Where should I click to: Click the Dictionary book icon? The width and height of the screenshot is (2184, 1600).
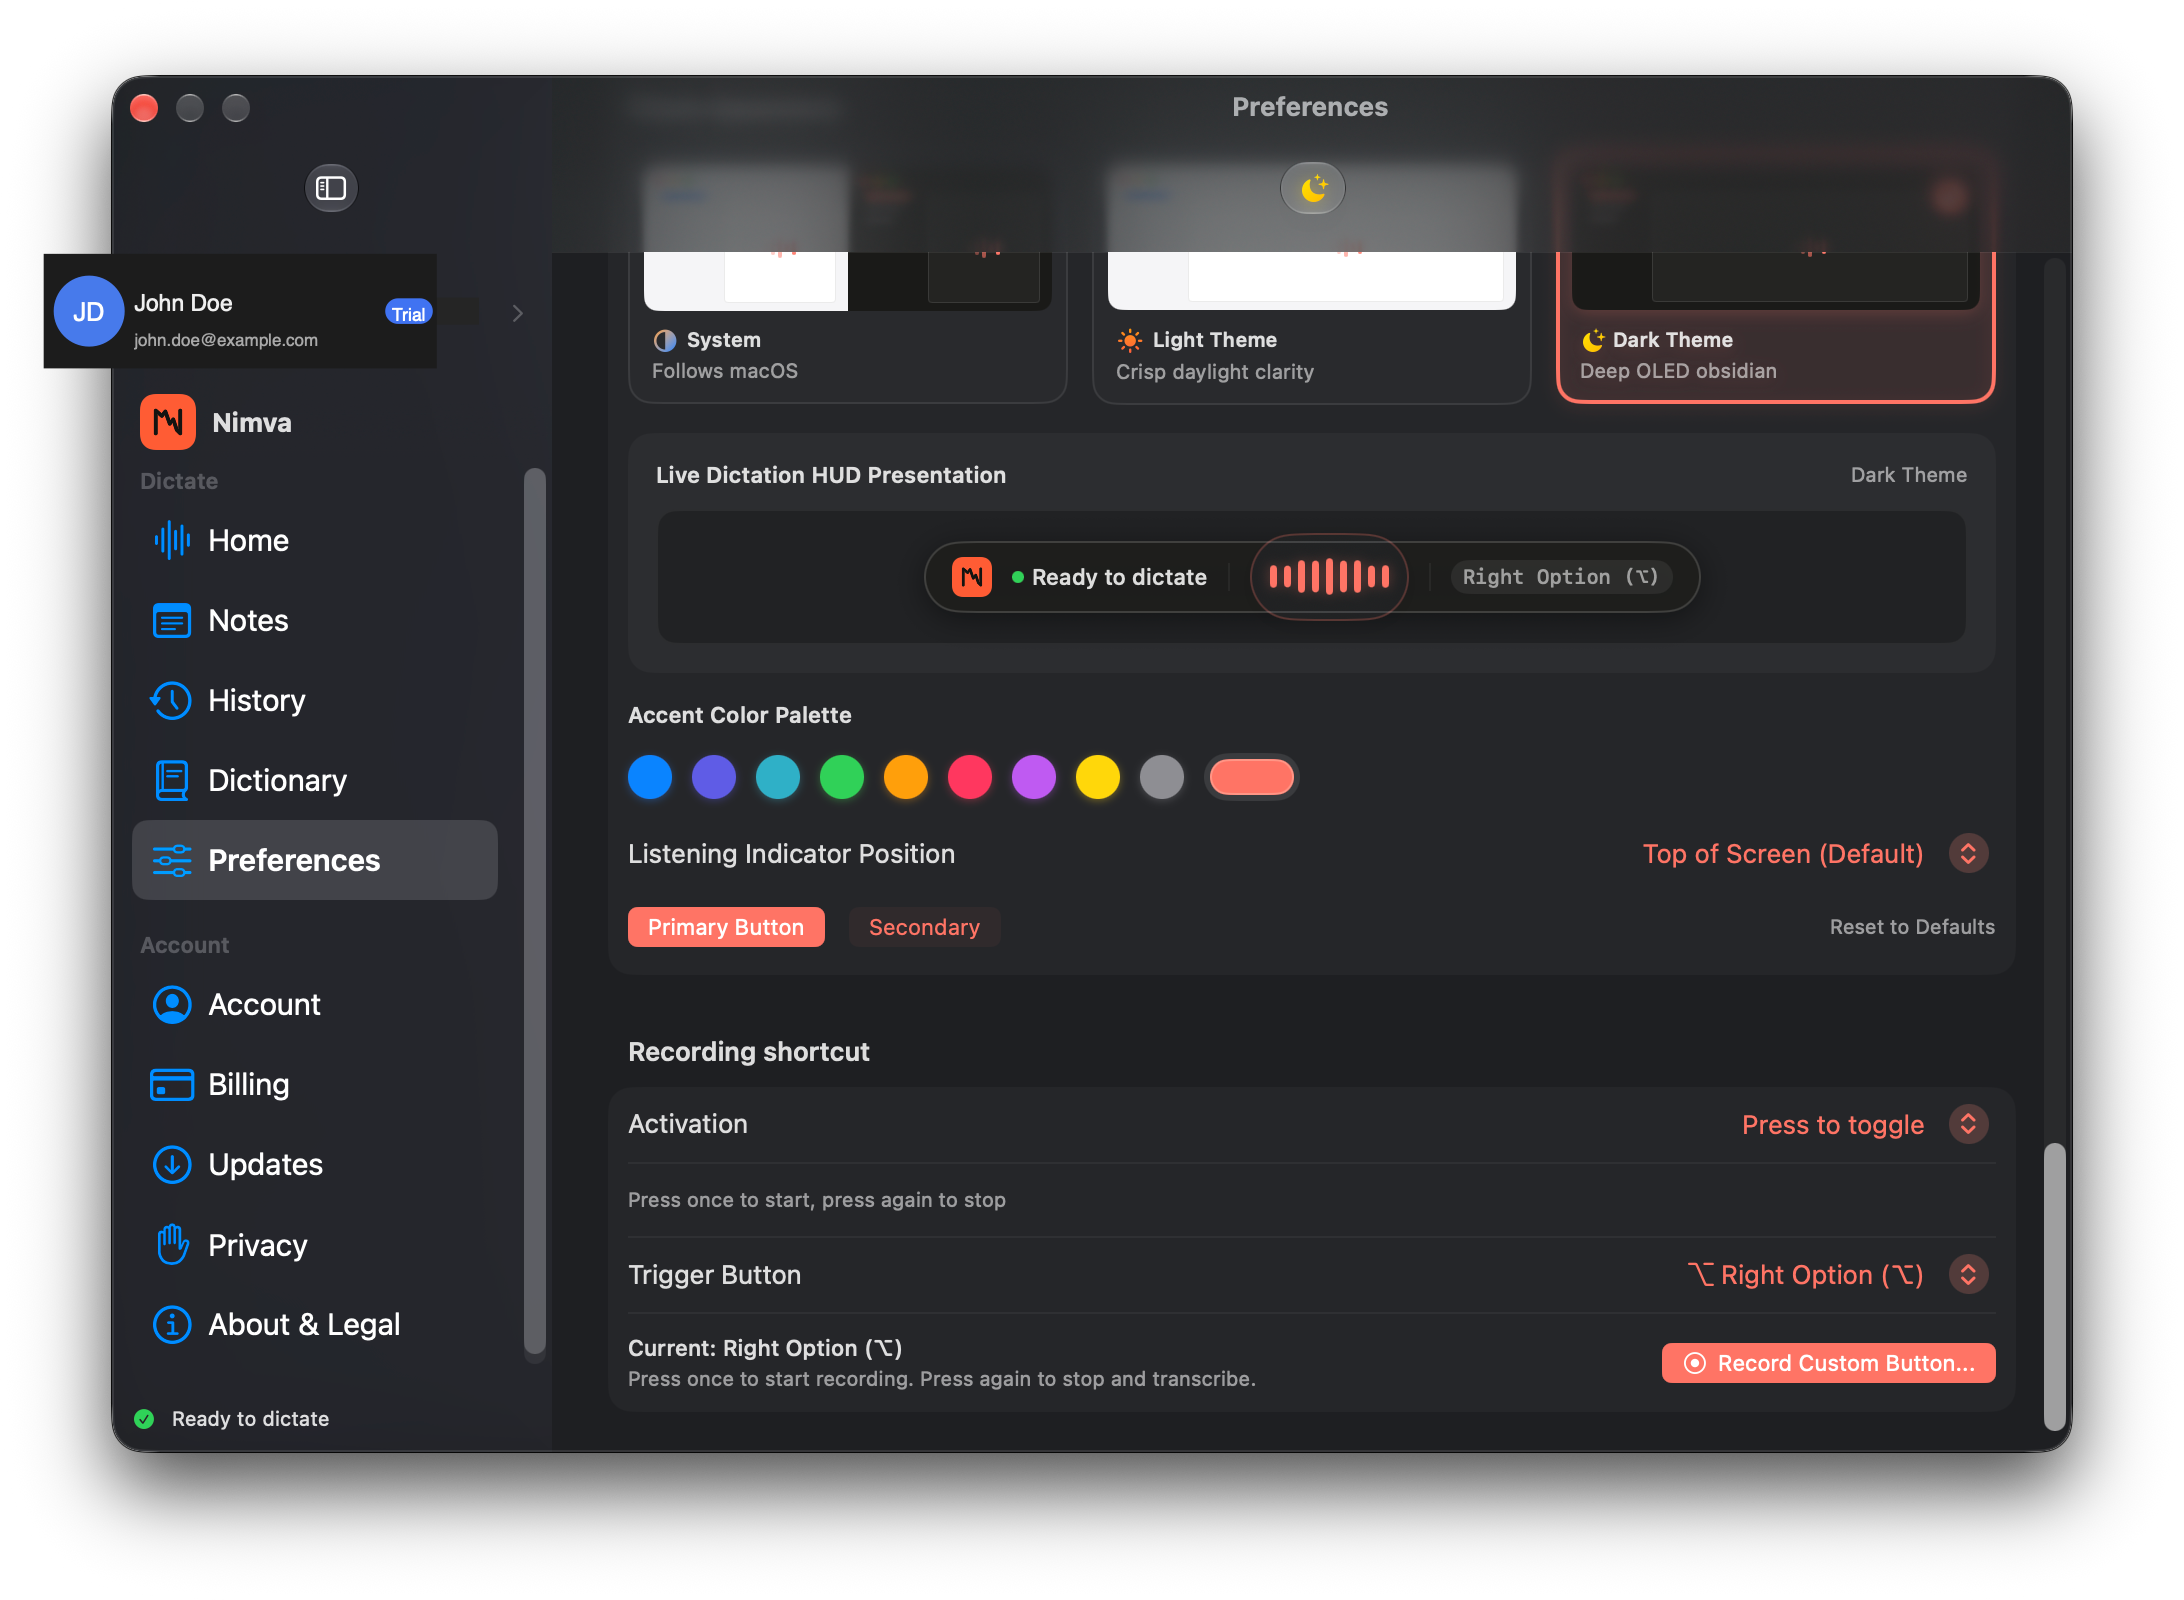click(172, 780)
